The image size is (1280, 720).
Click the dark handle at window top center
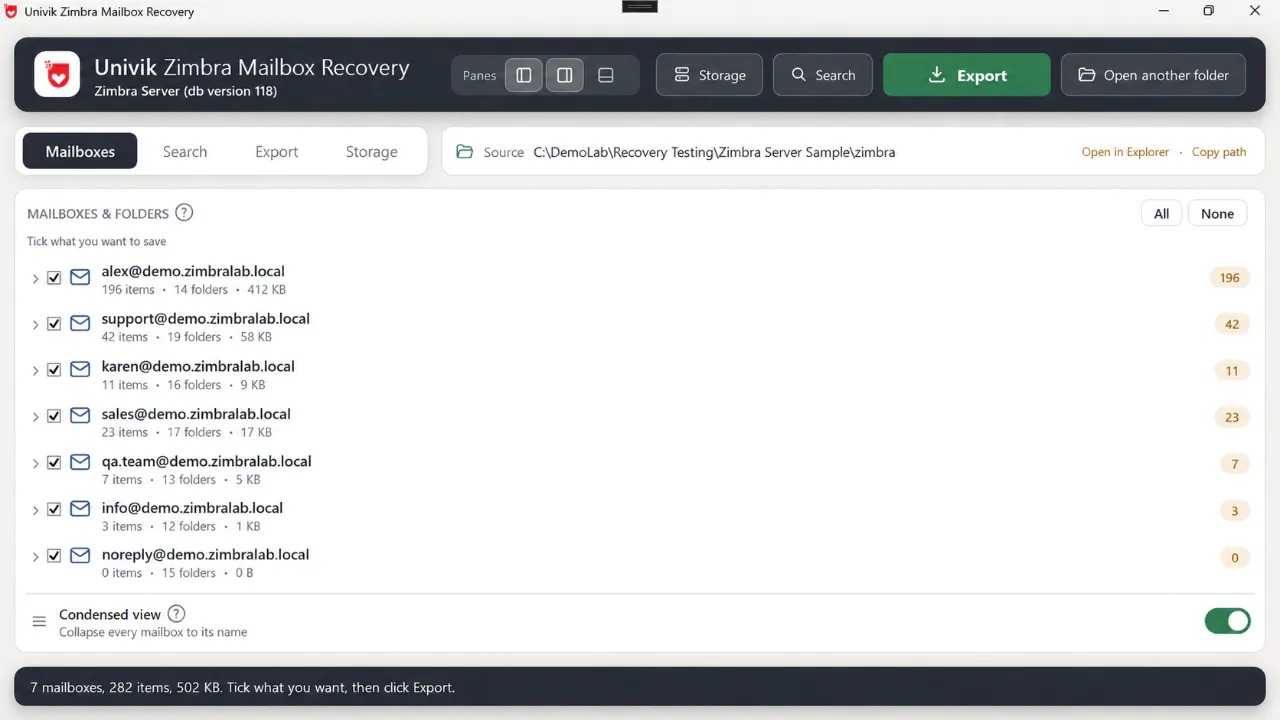pyautogui.click(x=640, y=6)
